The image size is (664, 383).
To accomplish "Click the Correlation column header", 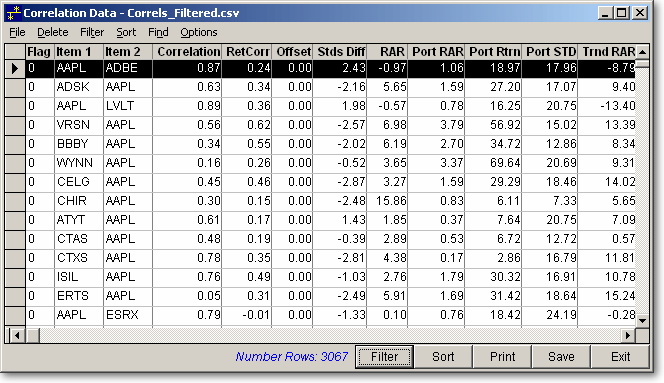I will (x=187, y=52).
